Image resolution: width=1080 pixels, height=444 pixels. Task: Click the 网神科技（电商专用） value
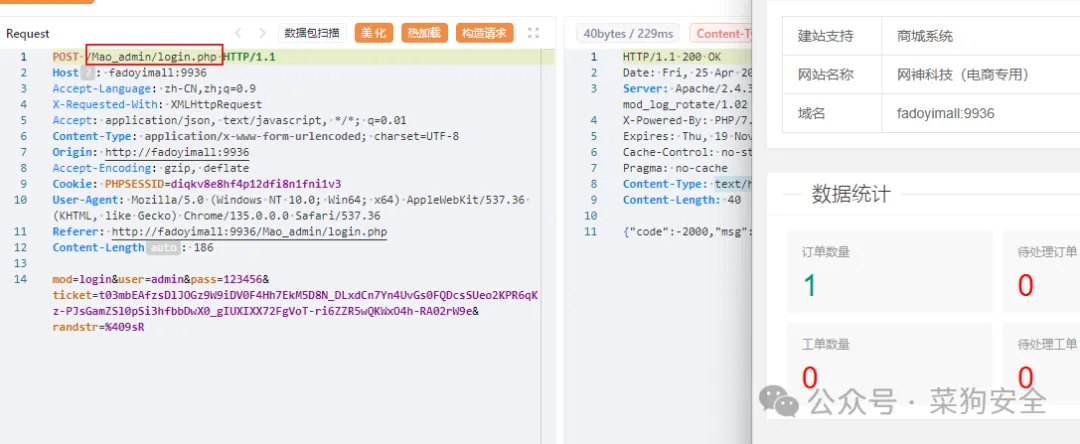tap(963, 74)
